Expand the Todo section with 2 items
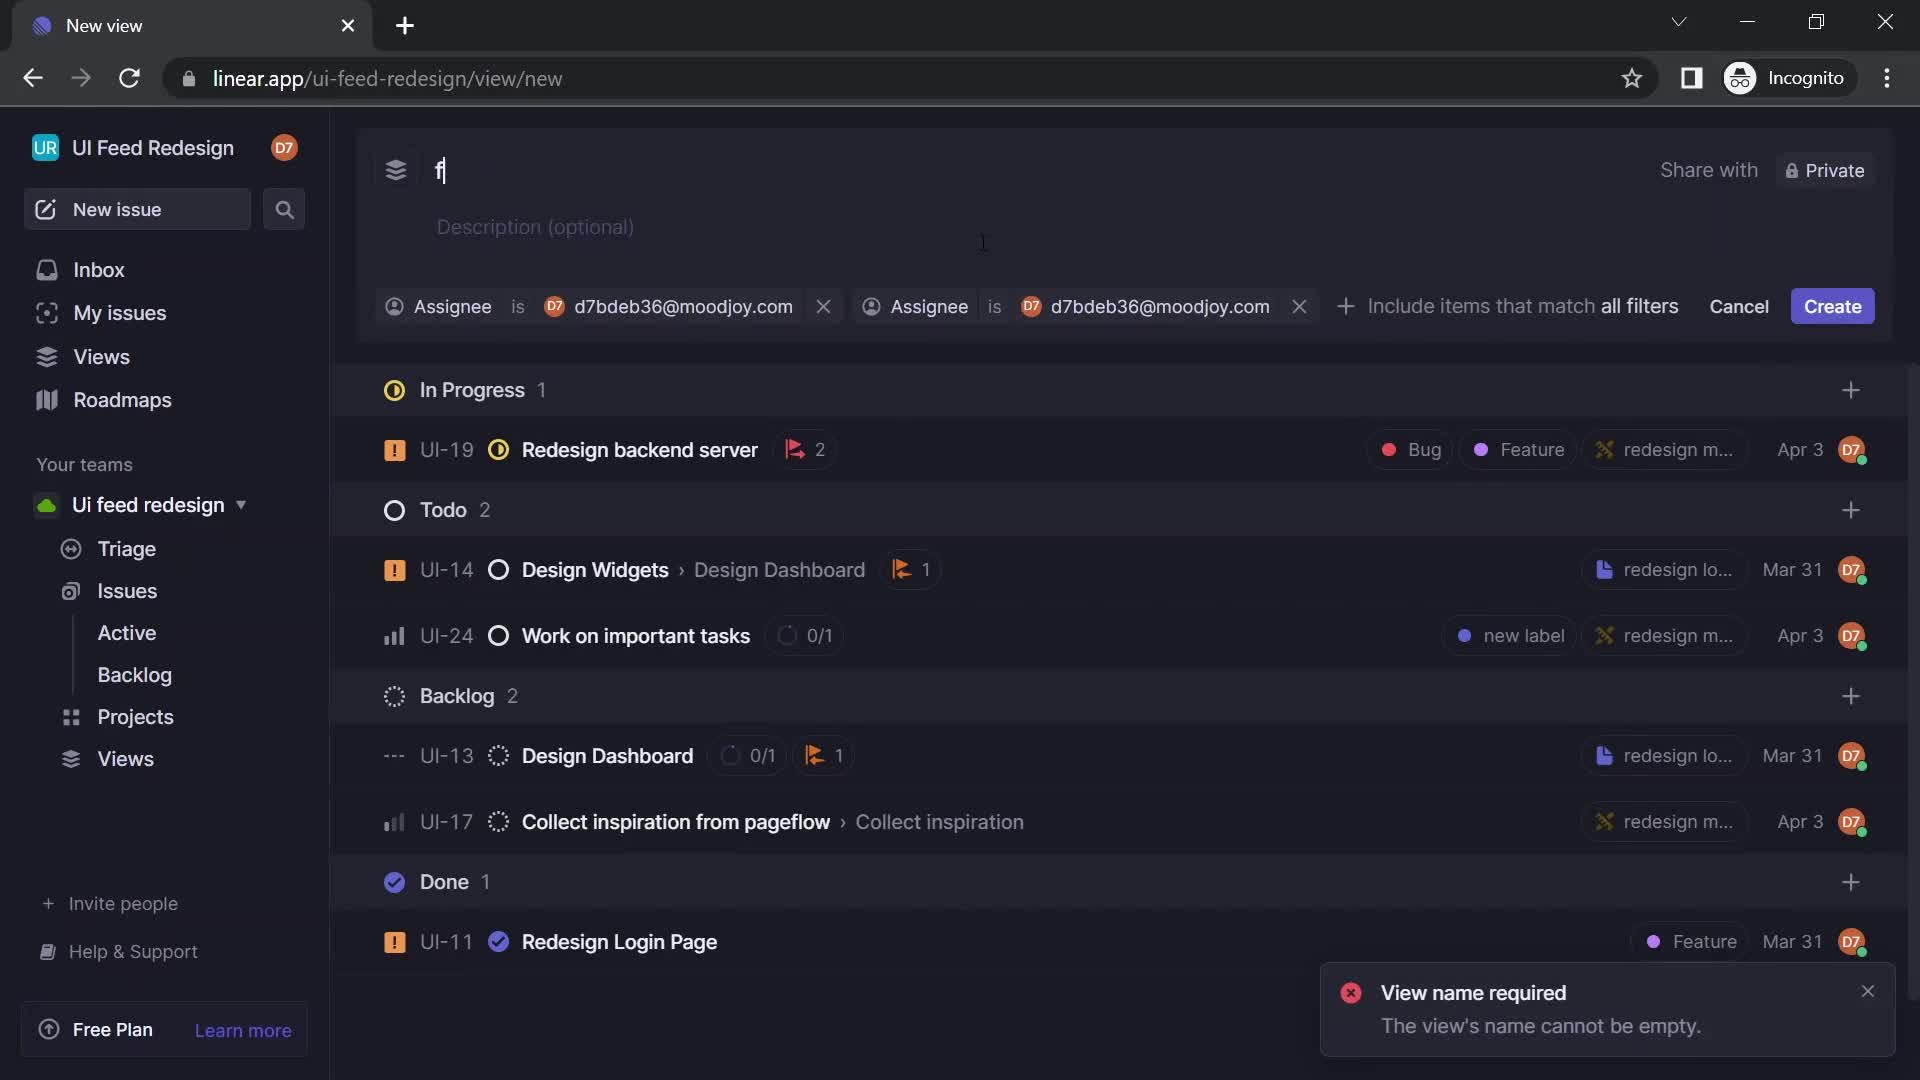The height and width of the screenshot is (1080, 1920). (442, 509)
